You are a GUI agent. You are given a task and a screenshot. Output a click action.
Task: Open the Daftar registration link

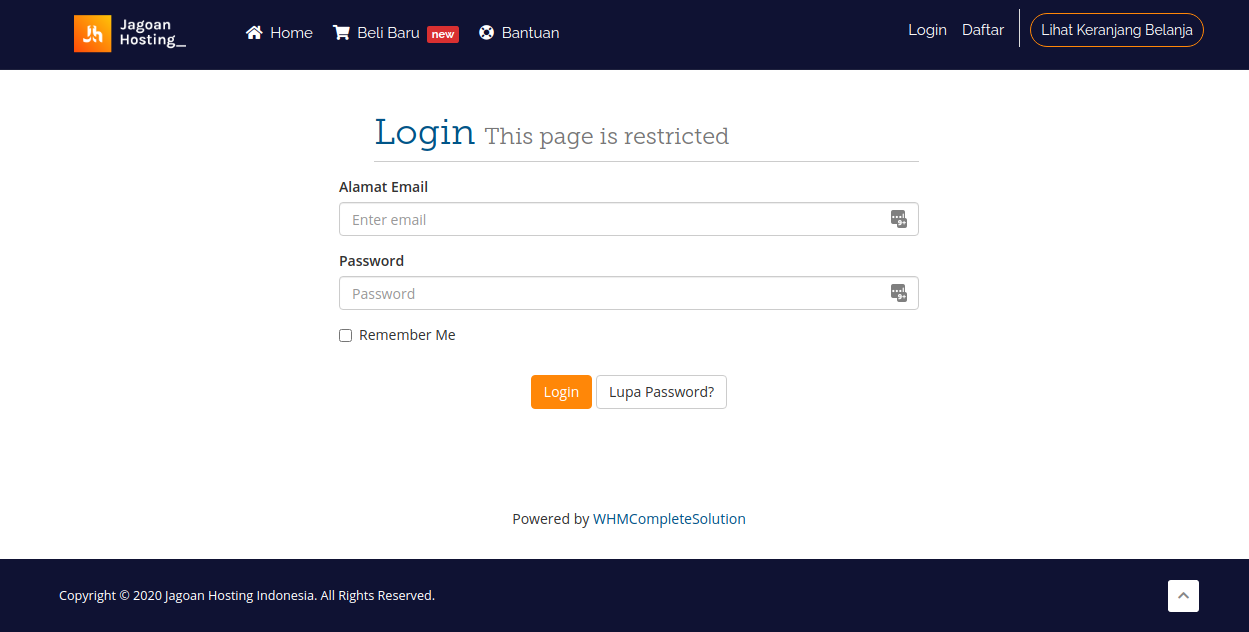coord(983,30)
